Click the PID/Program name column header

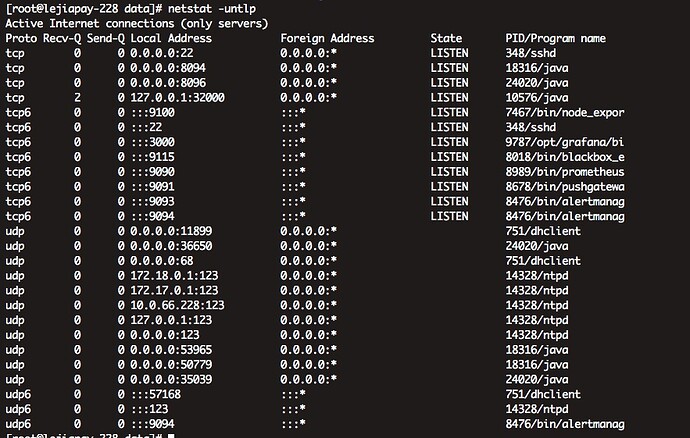pos(555,38)
